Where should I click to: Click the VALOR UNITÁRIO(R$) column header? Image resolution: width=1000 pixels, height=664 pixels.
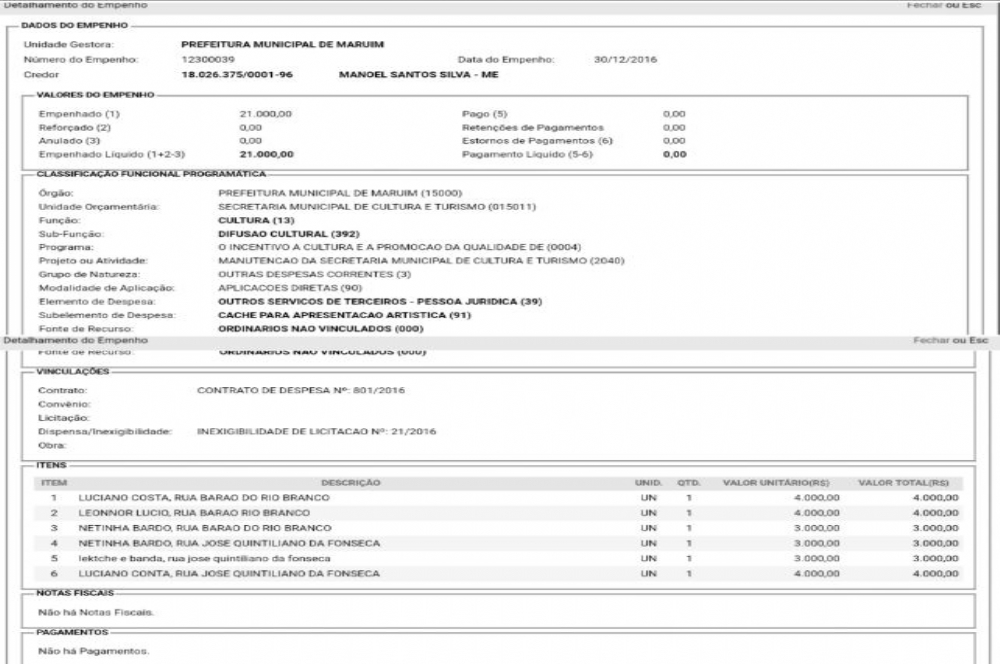(x=776, y=482)
